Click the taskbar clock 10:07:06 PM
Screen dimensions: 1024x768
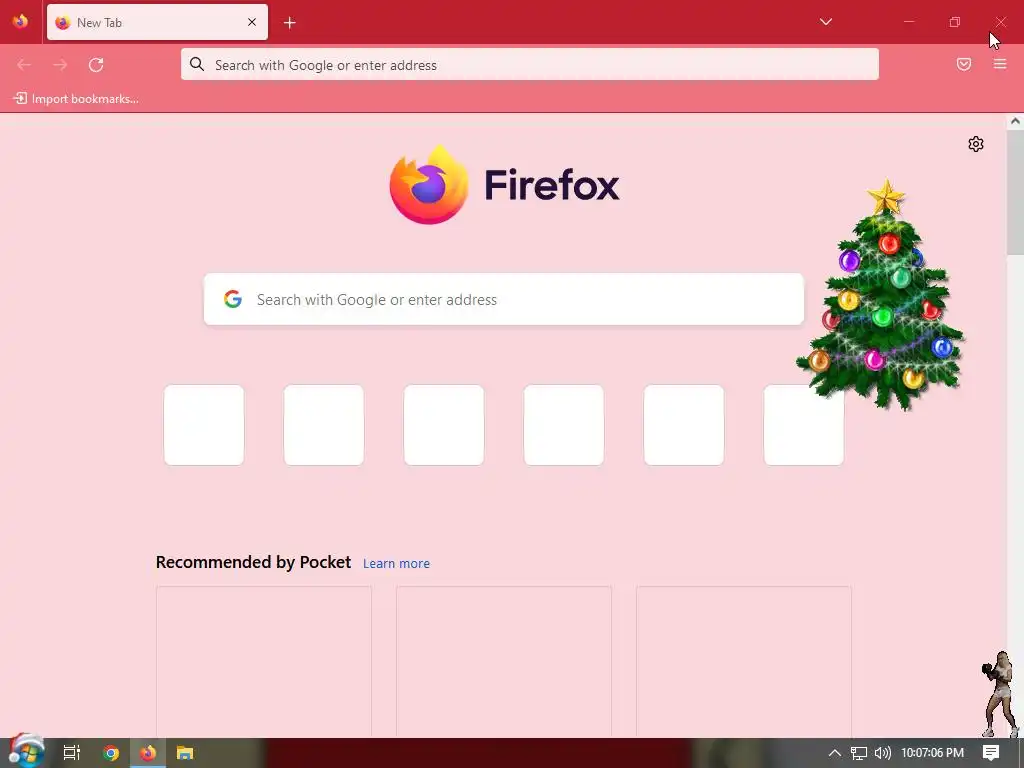tap(933, 753)
